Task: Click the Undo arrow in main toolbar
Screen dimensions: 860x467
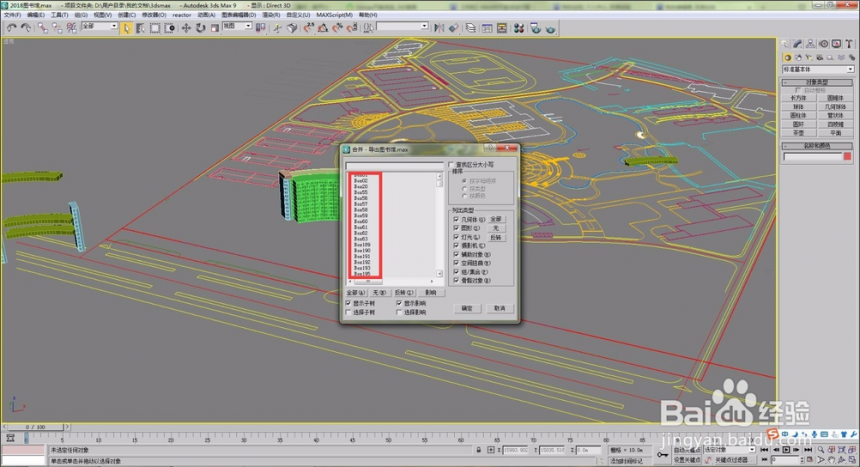Action: [x=12, y=27]
